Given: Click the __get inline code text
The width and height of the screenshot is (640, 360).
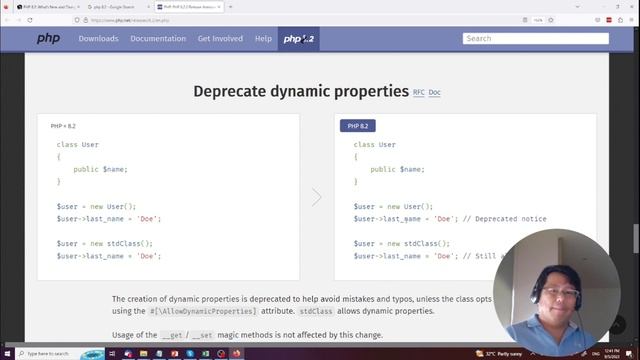Looking at the screenshot, I should [171, 335].
